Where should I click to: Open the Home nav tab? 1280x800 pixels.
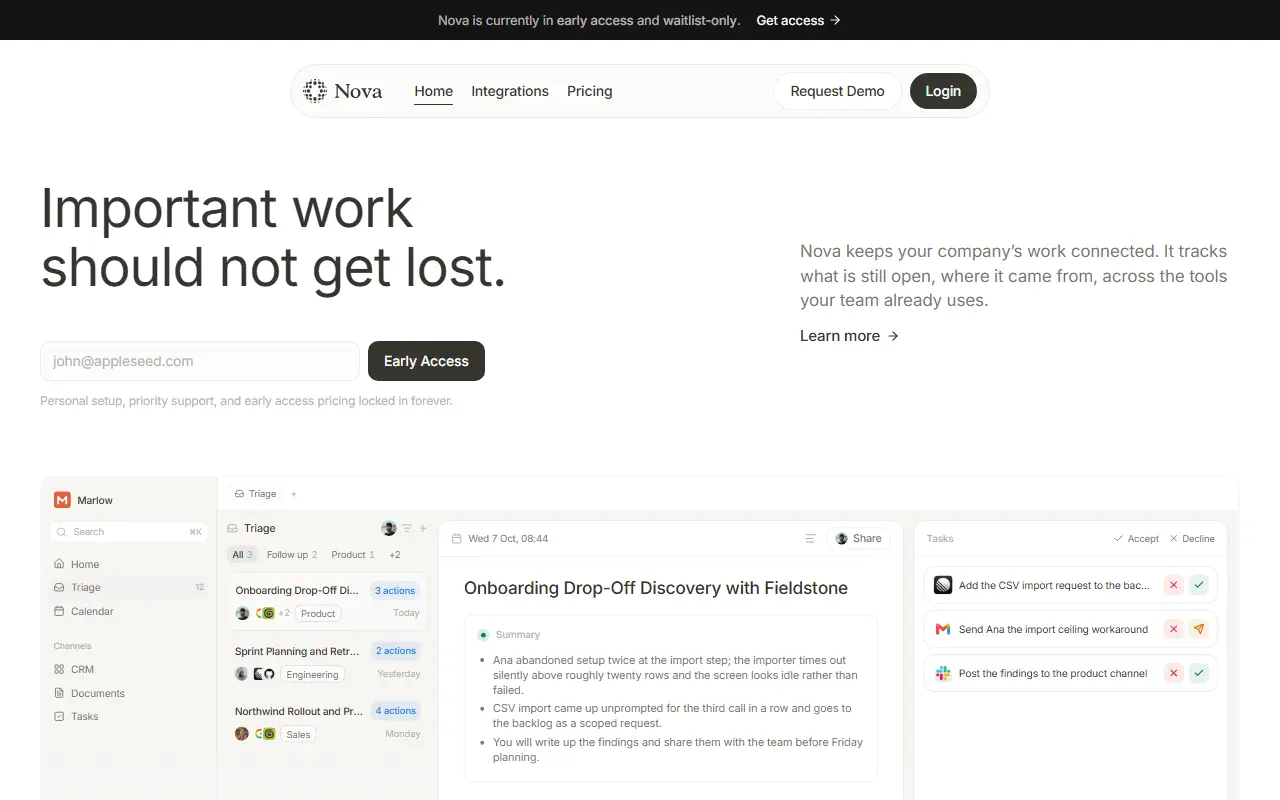434,91
